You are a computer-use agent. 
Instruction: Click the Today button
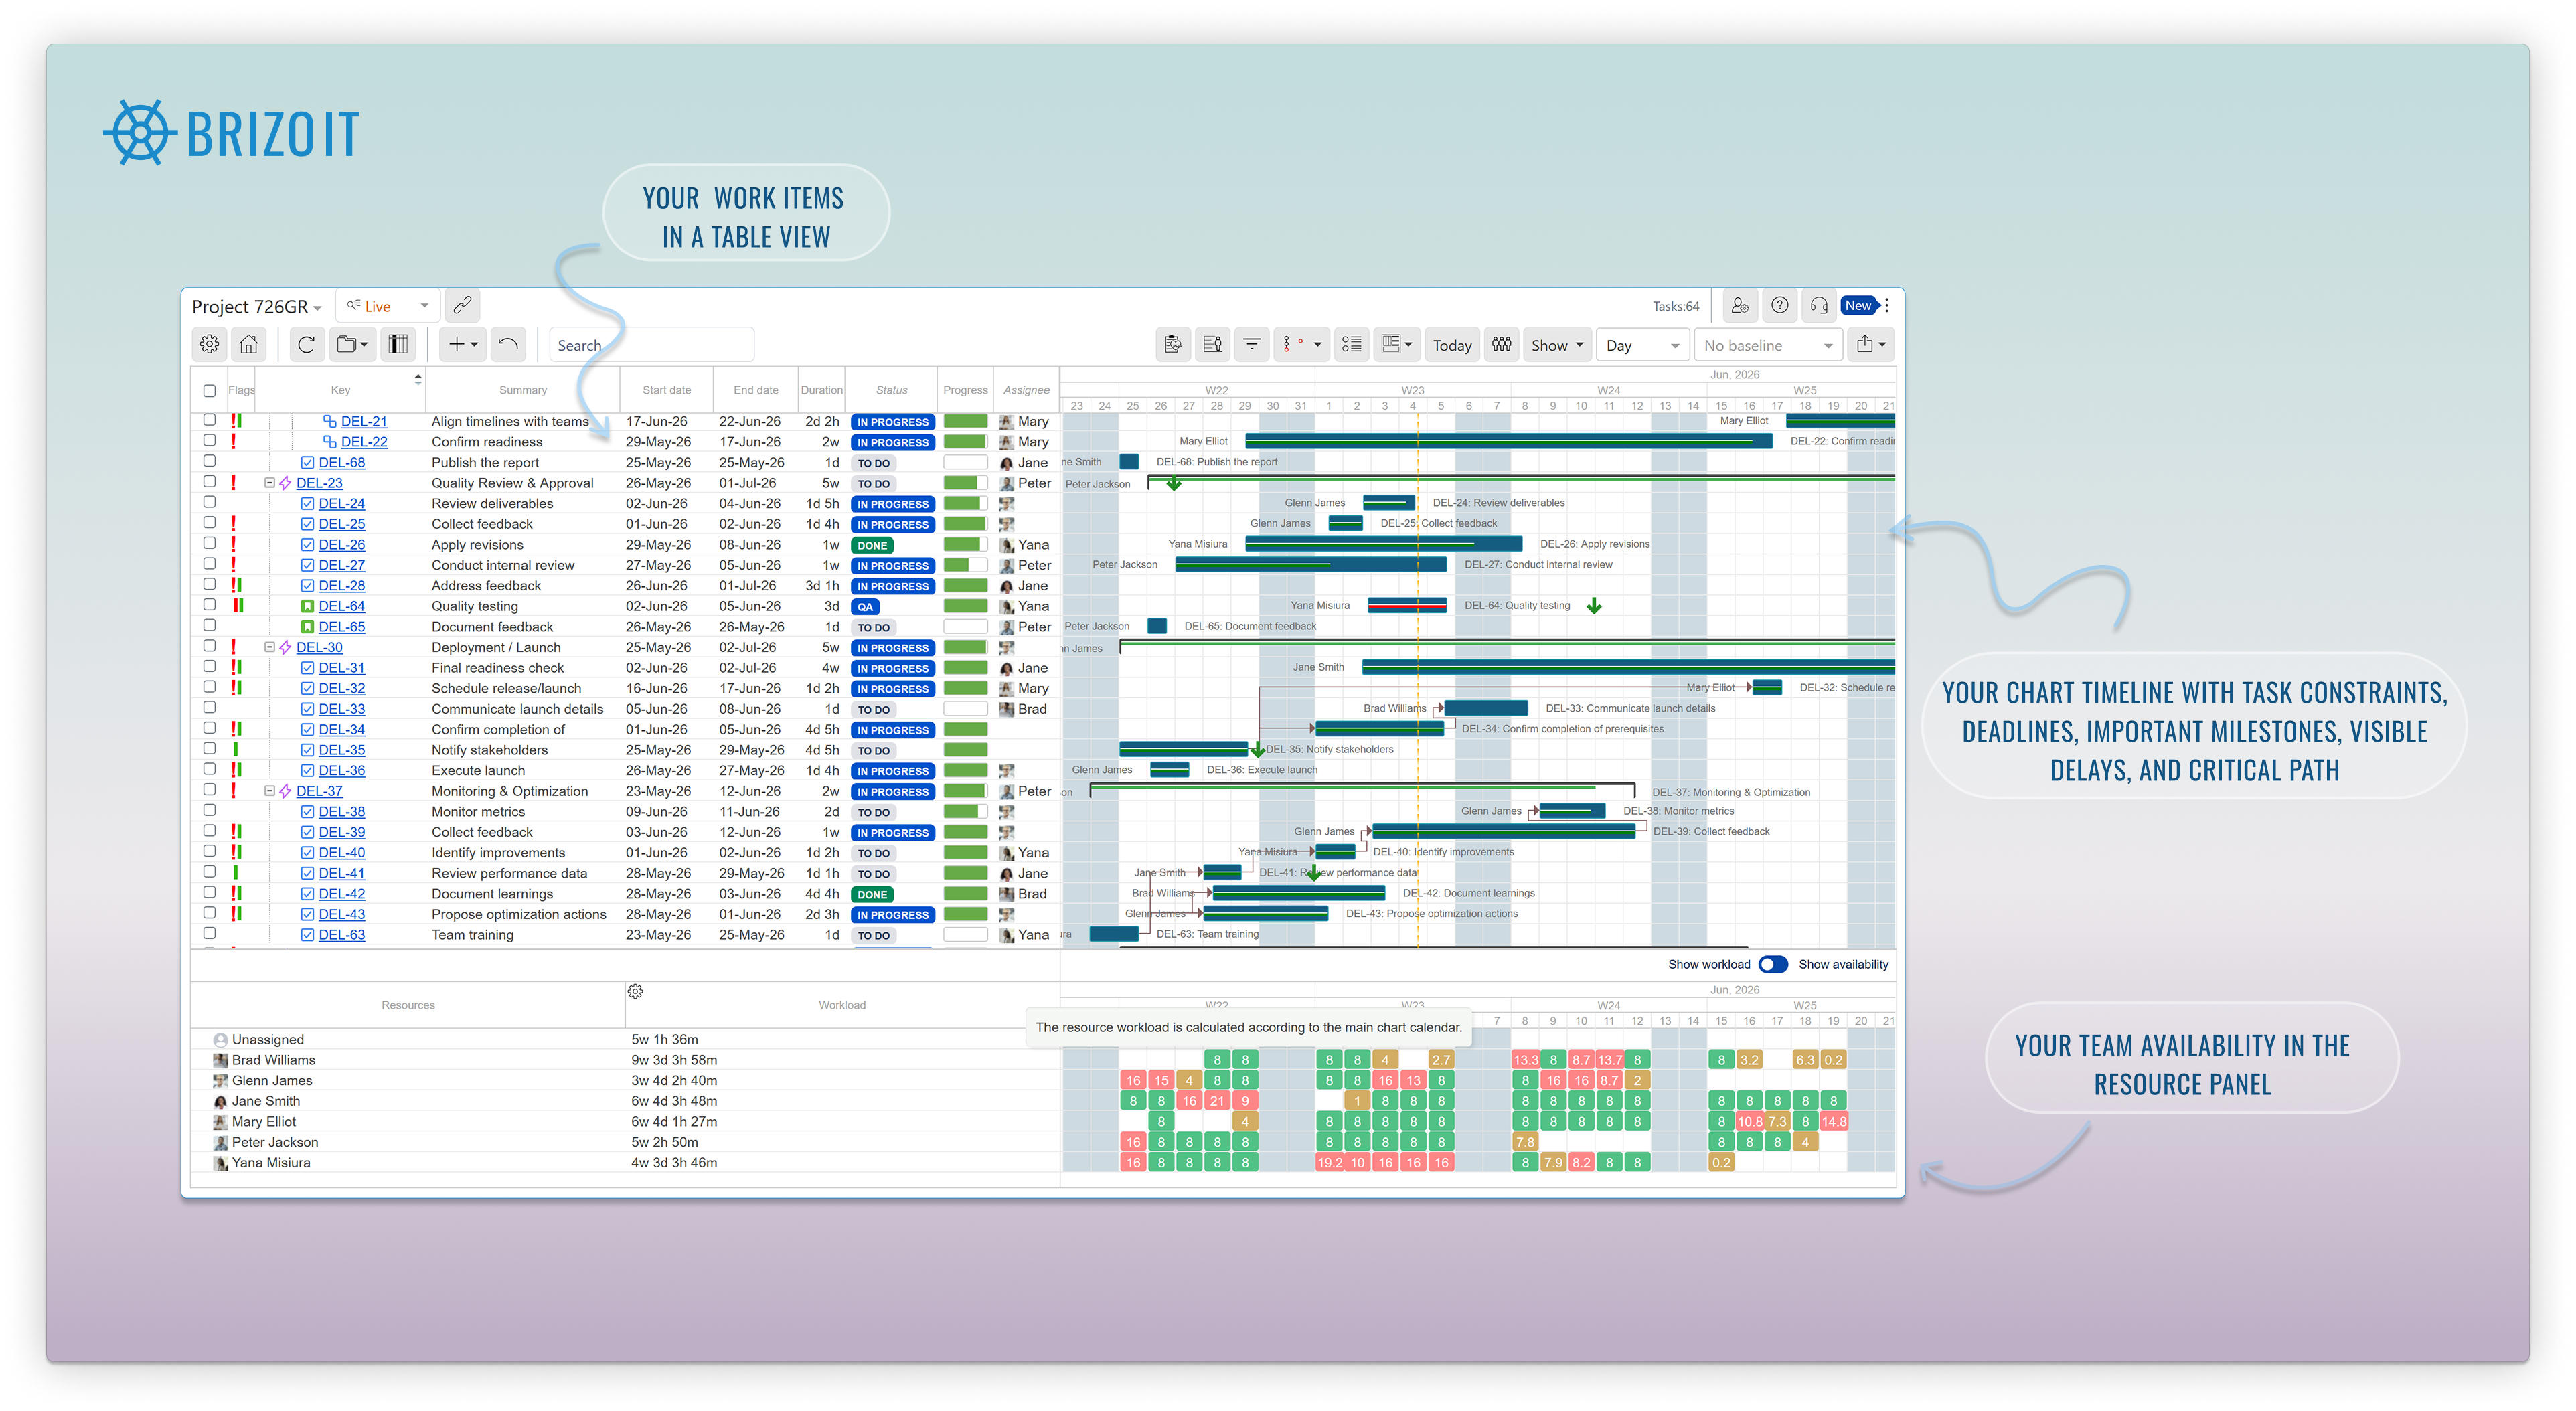(1452, 345)
